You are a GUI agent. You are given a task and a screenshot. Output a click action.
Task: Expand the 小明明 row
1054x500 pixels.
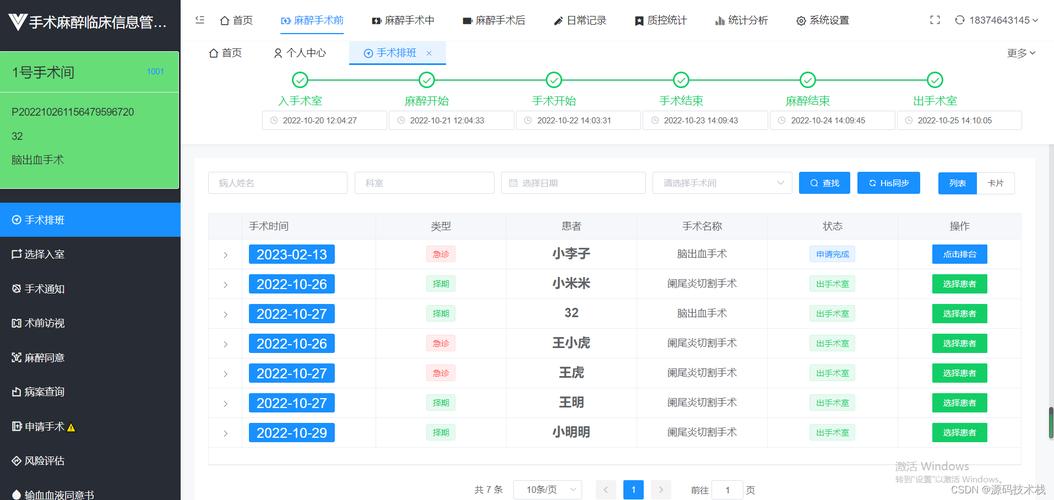(x=225, y=432)
